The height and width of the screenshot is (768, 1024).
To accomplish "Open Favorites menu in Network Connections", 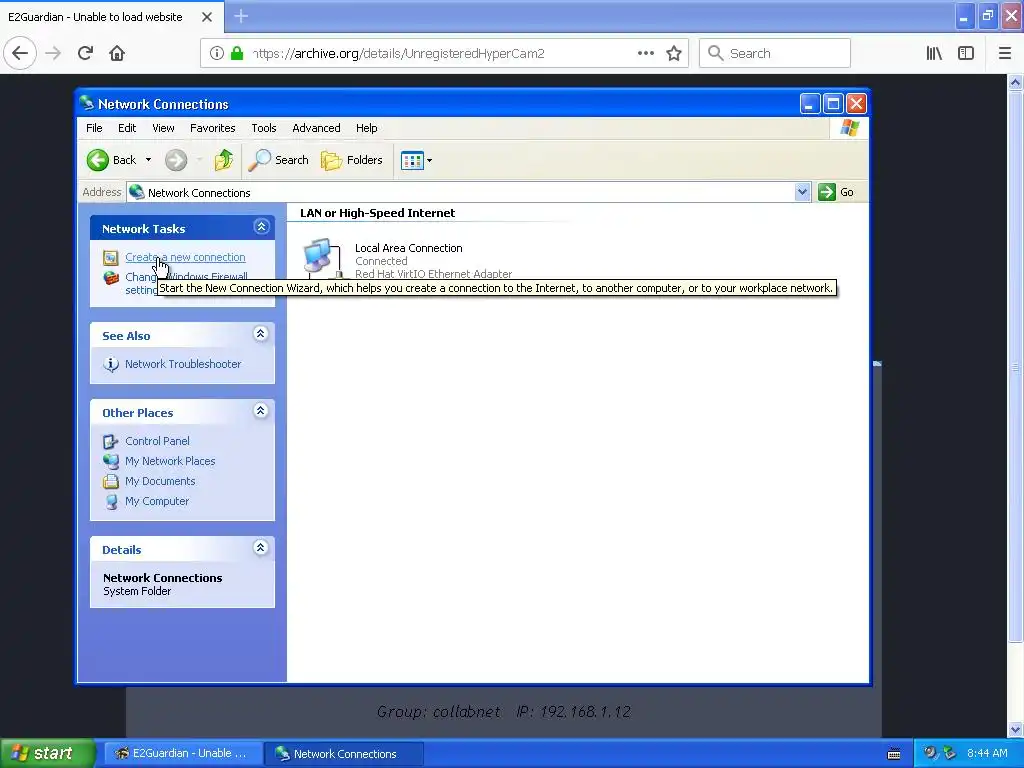I will coord(212,128).
